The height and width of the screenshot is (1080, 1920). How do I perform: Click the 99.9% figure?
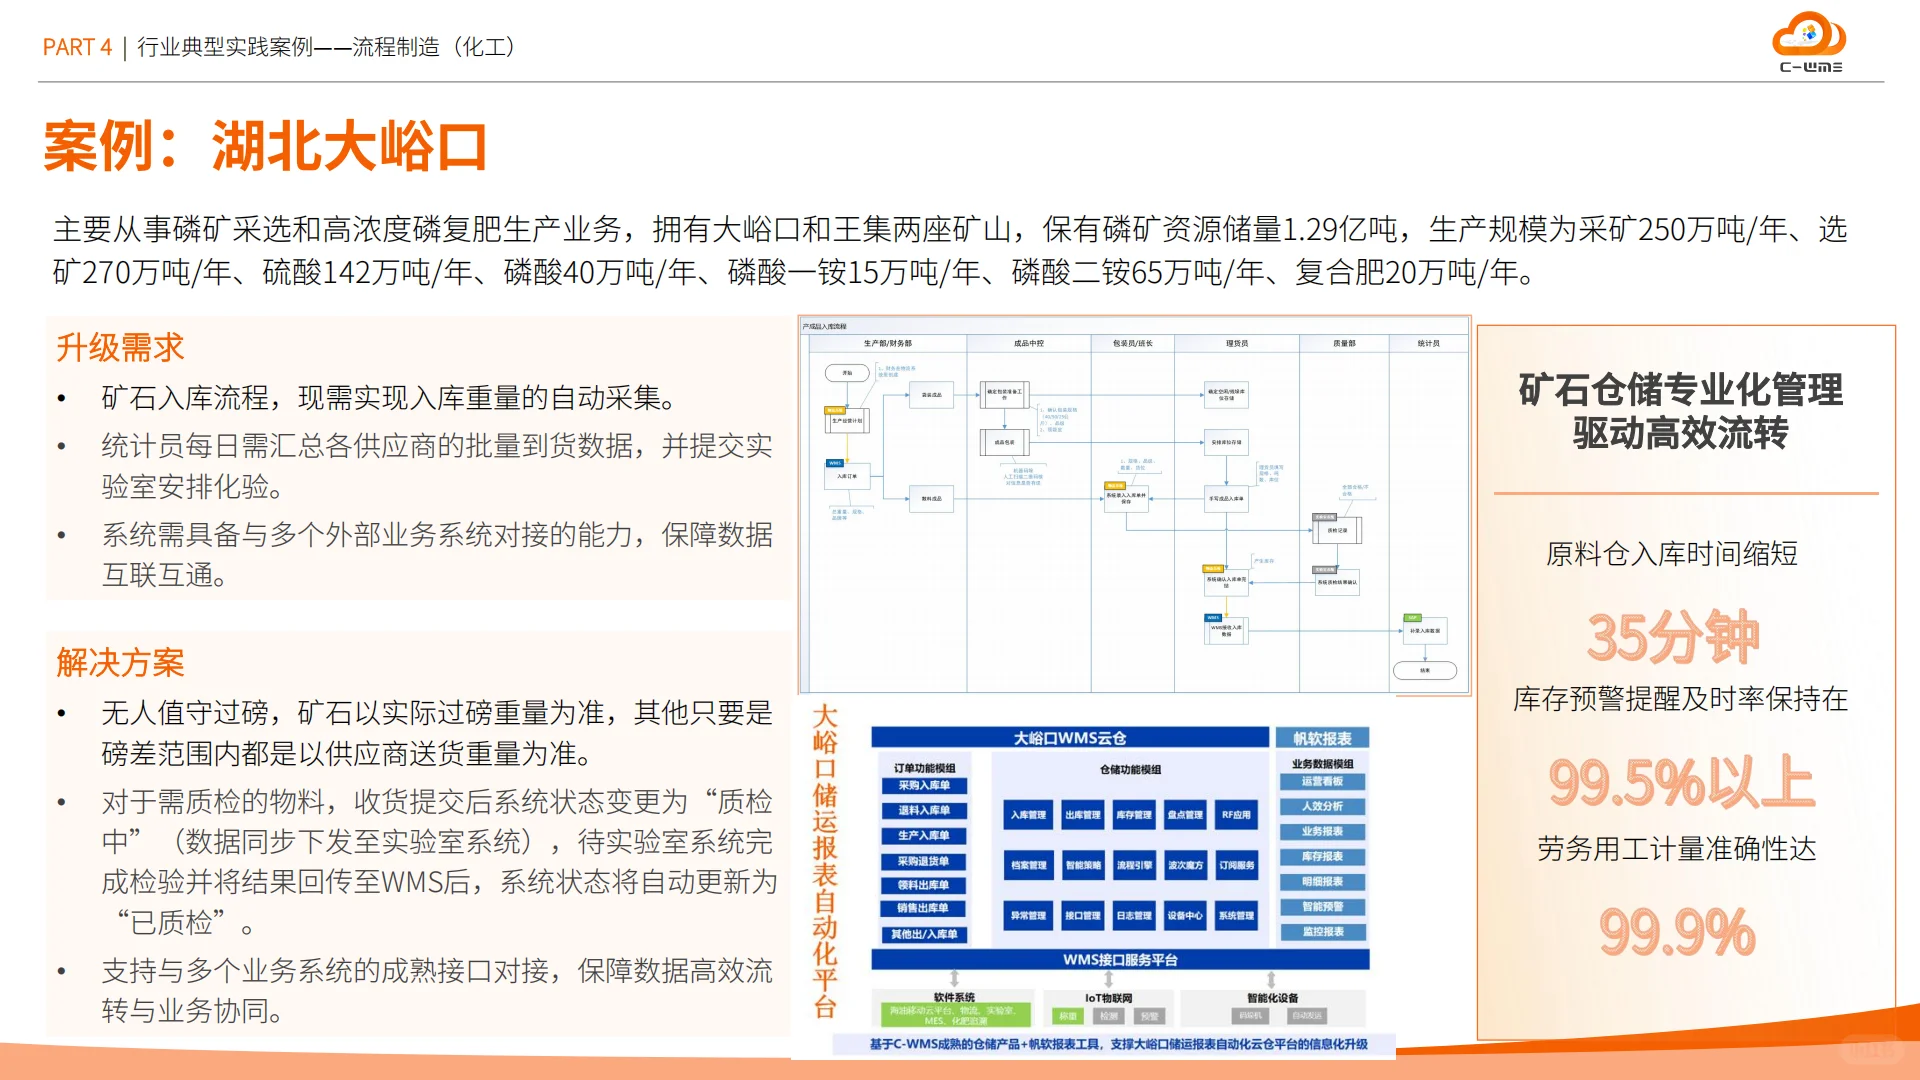tap(1677, 931)
